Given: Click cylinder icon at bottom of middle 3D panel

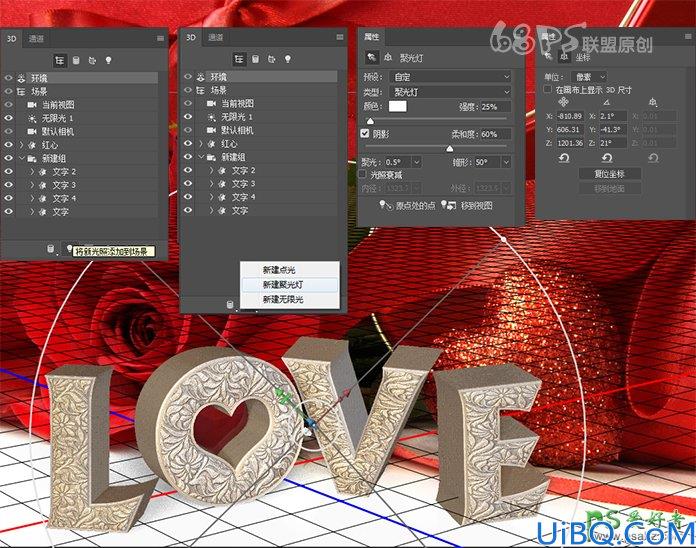Looking at the screenshot, I should (229, 305).
